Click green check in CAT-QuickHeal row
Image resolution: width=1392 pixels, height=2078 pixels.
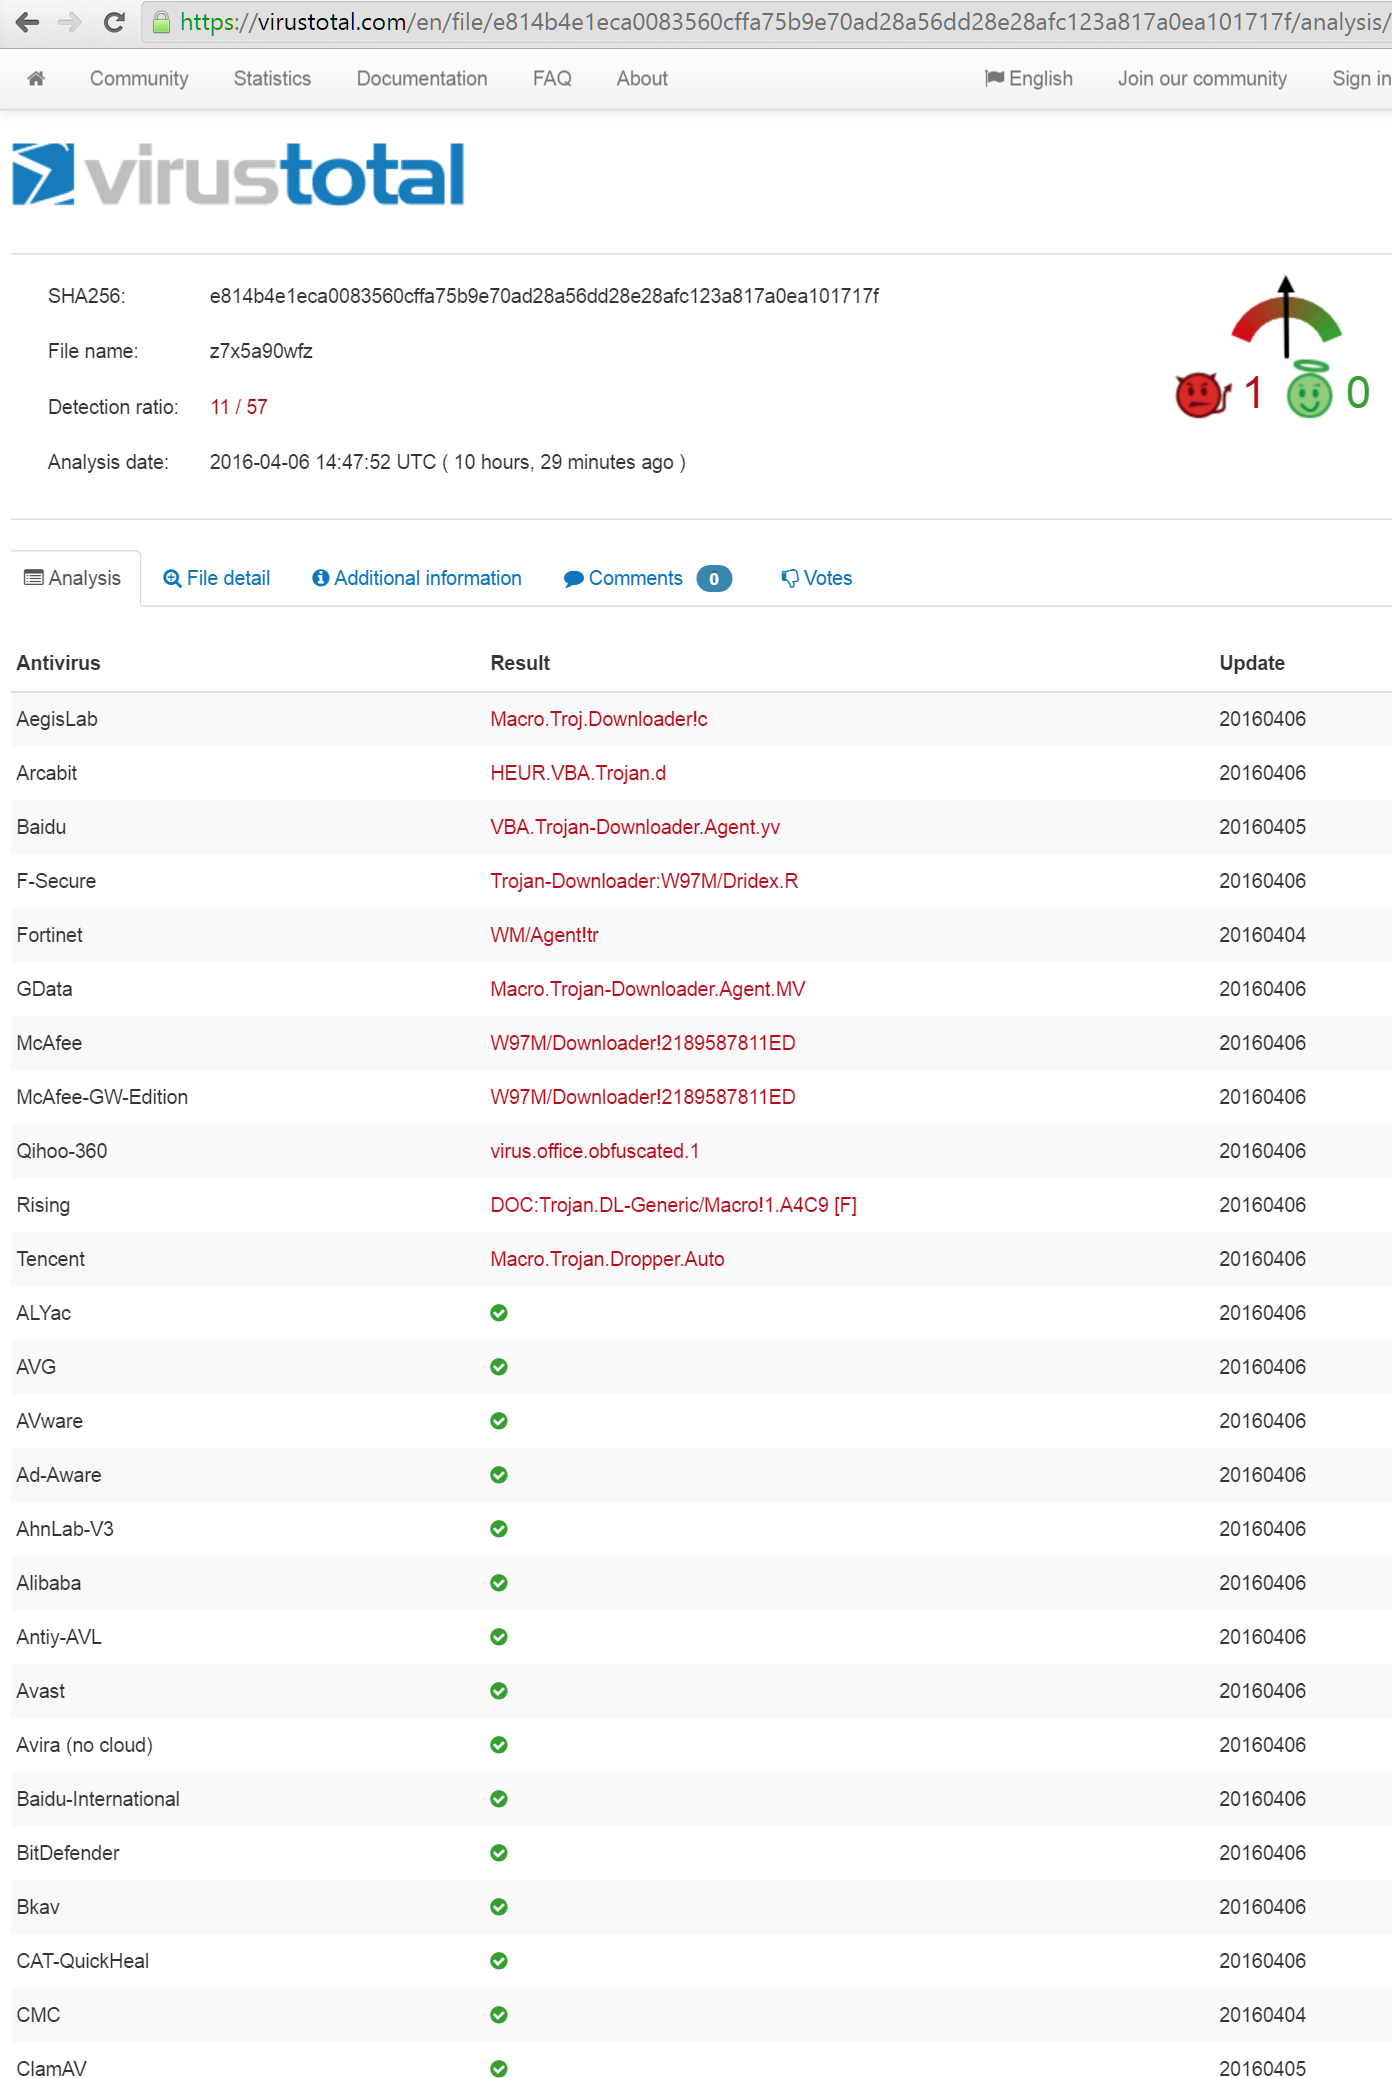[x=499, y=1961]
